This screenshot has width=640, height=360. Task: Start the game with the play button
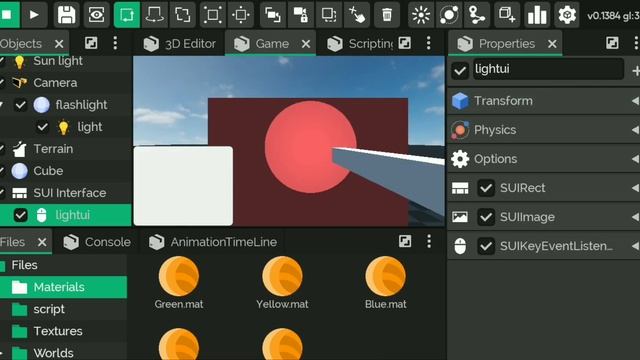[35, 15]
